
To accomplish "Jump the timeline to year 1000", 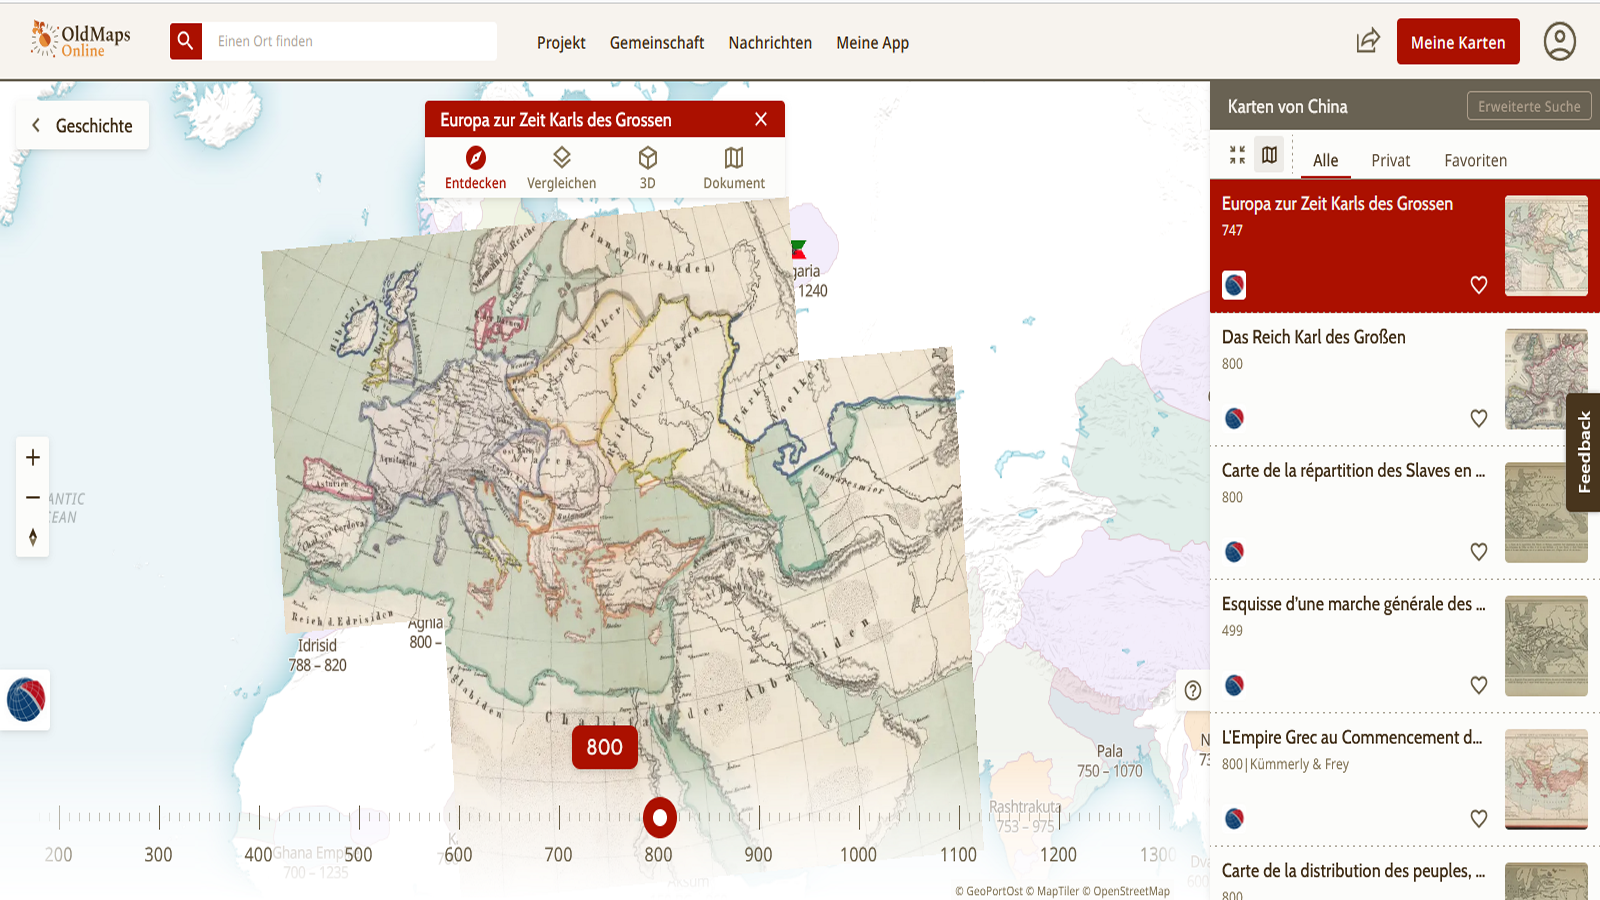I will point(858,854).
